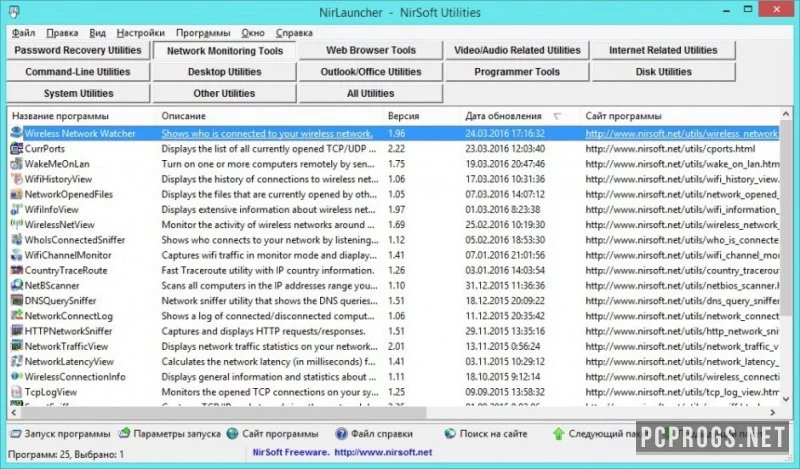Open the www.nirsoft.net status bar link
The width and height of the screenshot is (800, 469).
[383, 452]
